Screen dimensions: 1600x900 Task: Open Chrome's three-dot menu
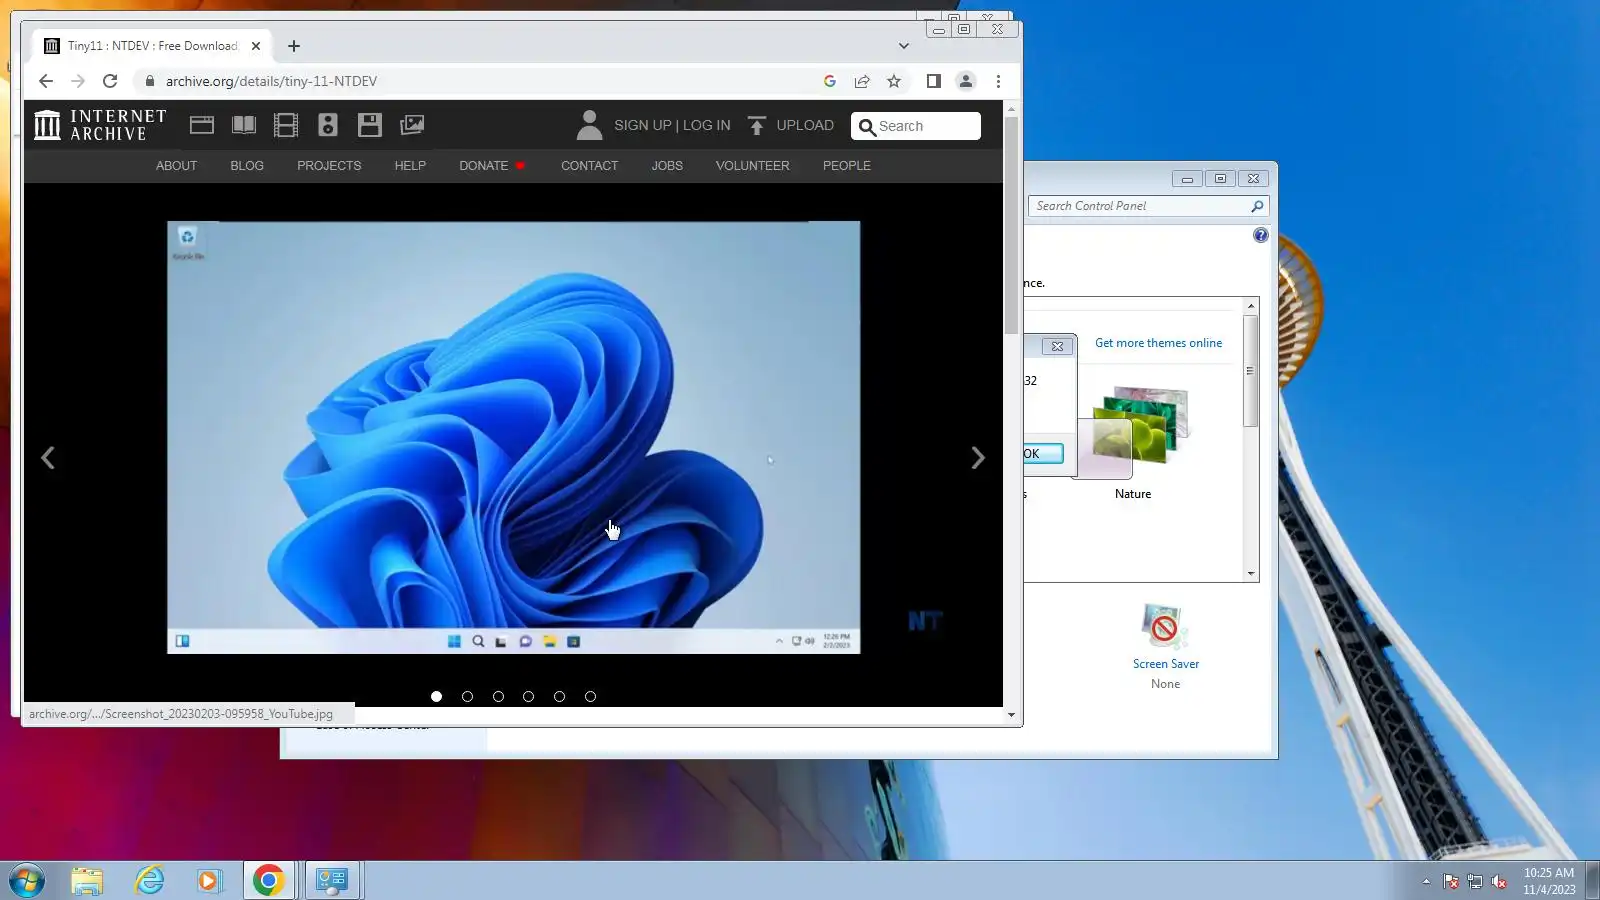pyautogui.click(x=998, y=81)
